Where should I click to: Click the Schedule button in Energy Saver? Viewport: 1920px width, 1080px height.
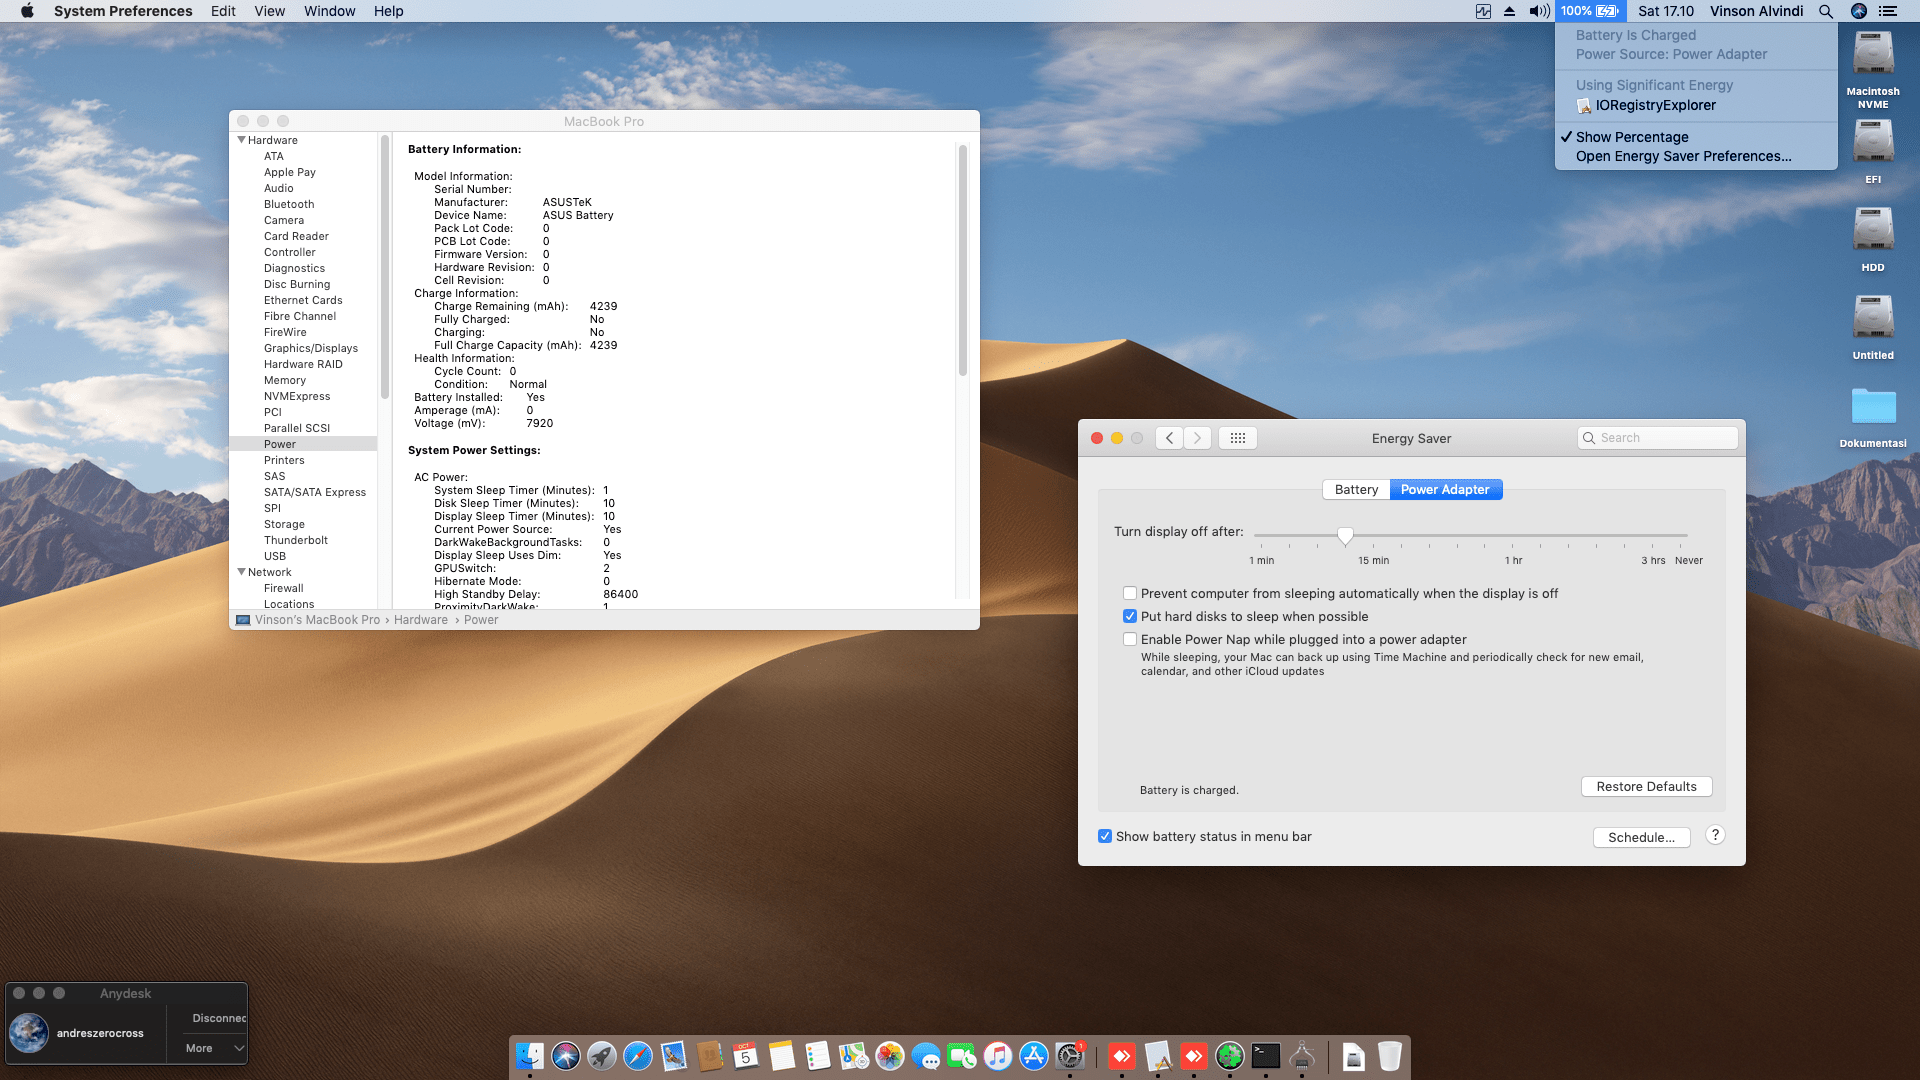pyautogui.click(x=1641, y=837)
